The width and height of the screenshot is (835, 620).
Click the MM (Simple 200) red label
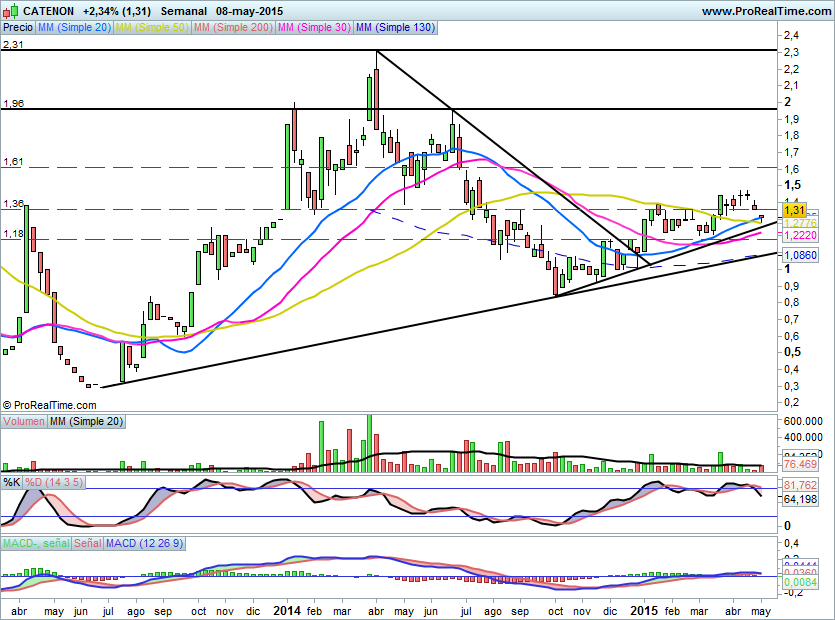click(x=233, y=27)
